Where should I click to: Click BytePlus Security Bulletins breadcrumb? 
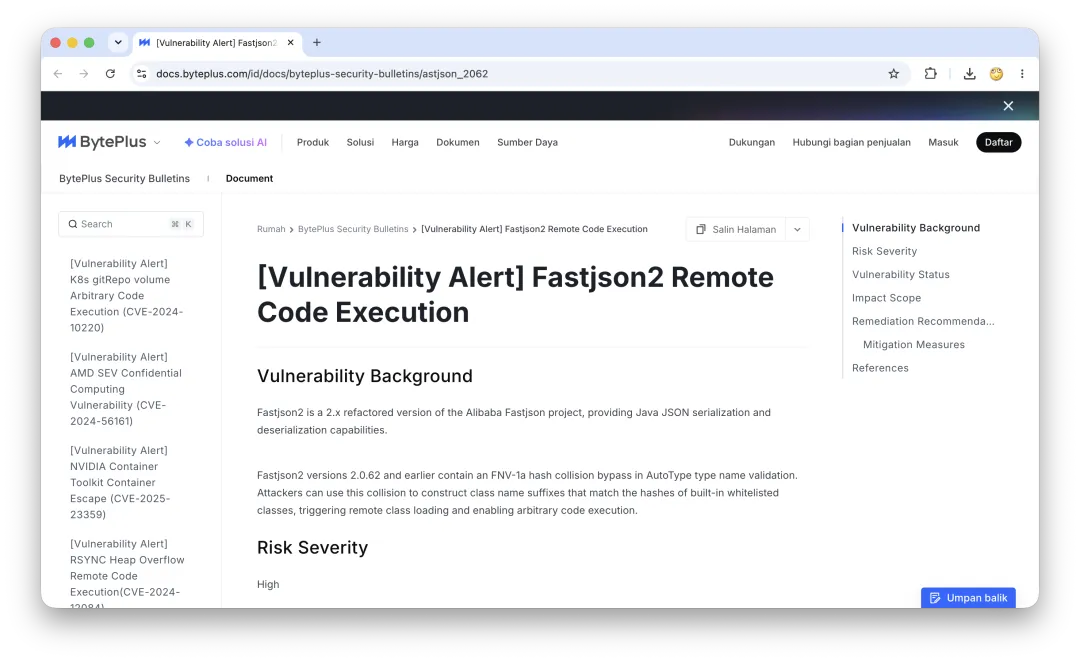353,229
